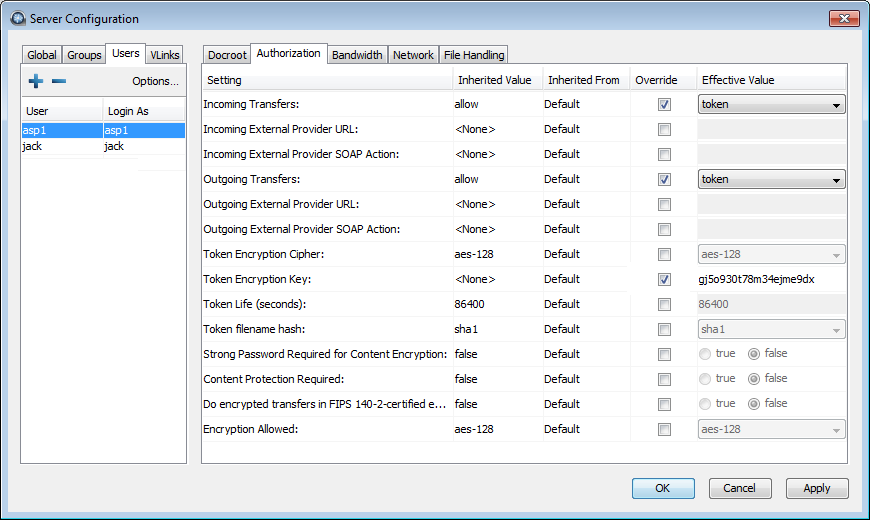Screen dimensions: 870x520
Task: Click the plus icon to add a user
Action: click(x=36, y=81)
